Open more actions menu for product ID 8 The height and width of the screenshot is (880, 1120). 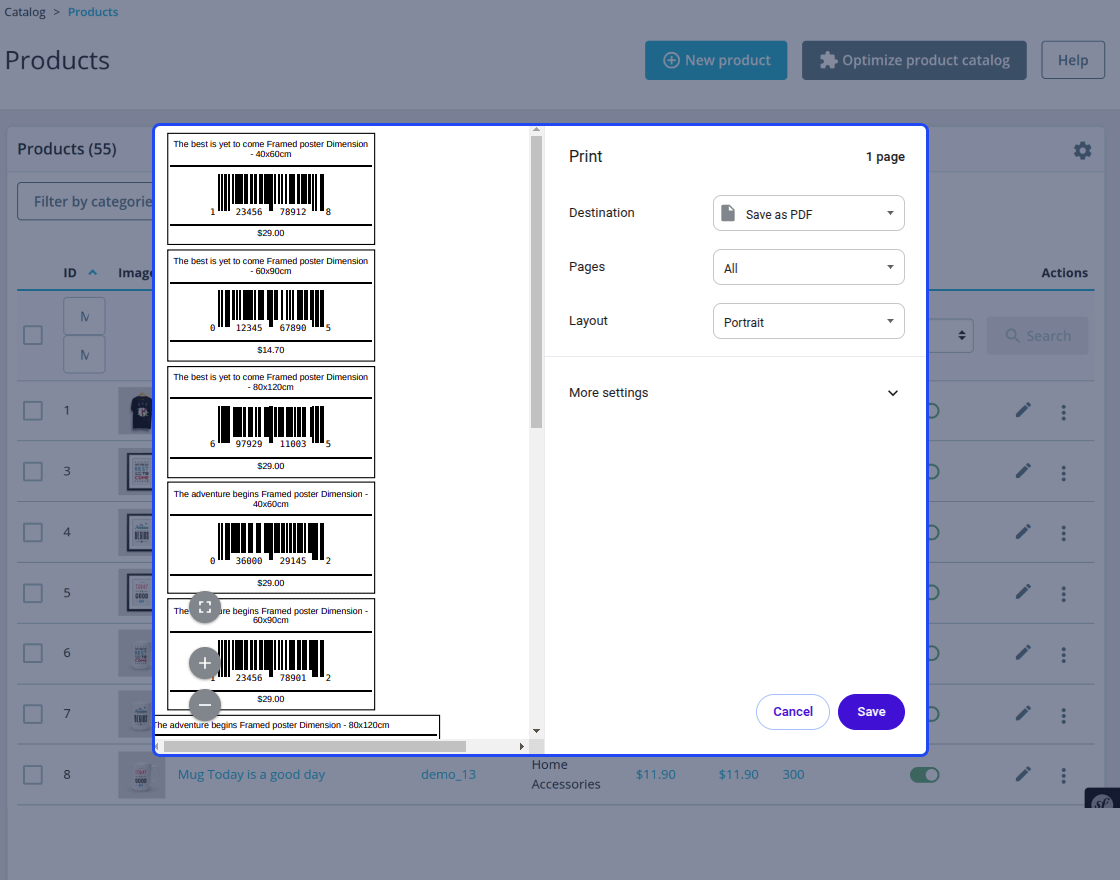click(x=1064, y=776)
